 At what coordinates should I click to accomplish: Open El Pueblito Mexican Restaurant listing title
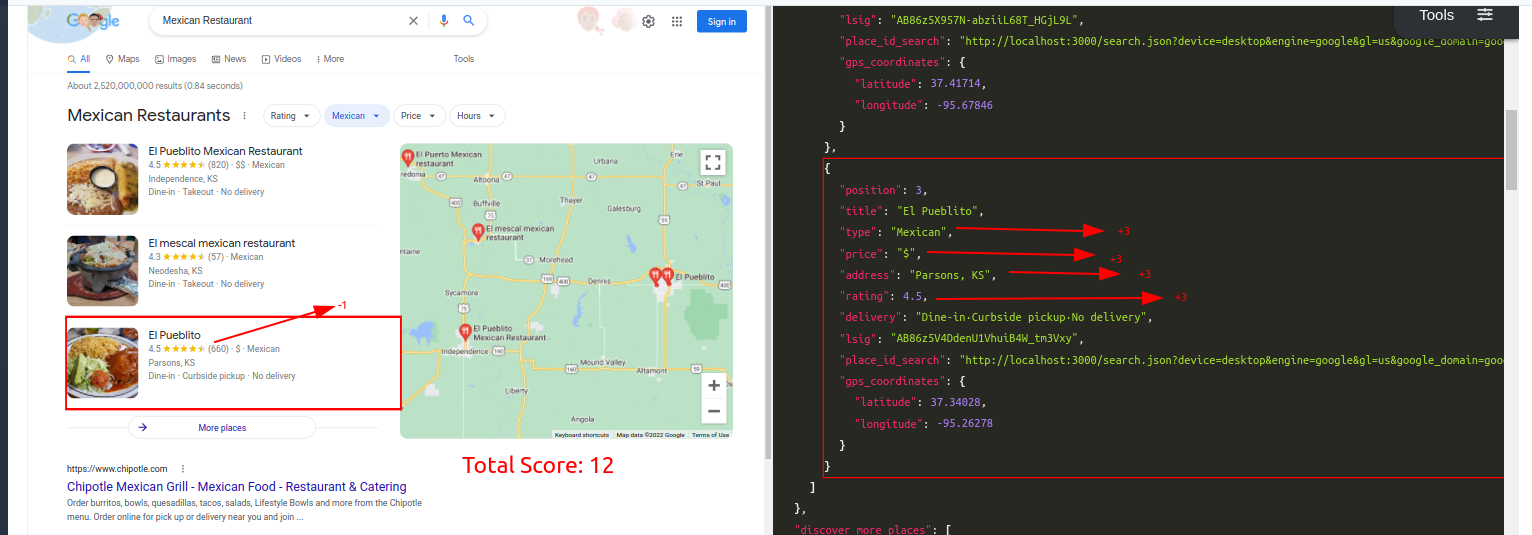pos(225,151)
